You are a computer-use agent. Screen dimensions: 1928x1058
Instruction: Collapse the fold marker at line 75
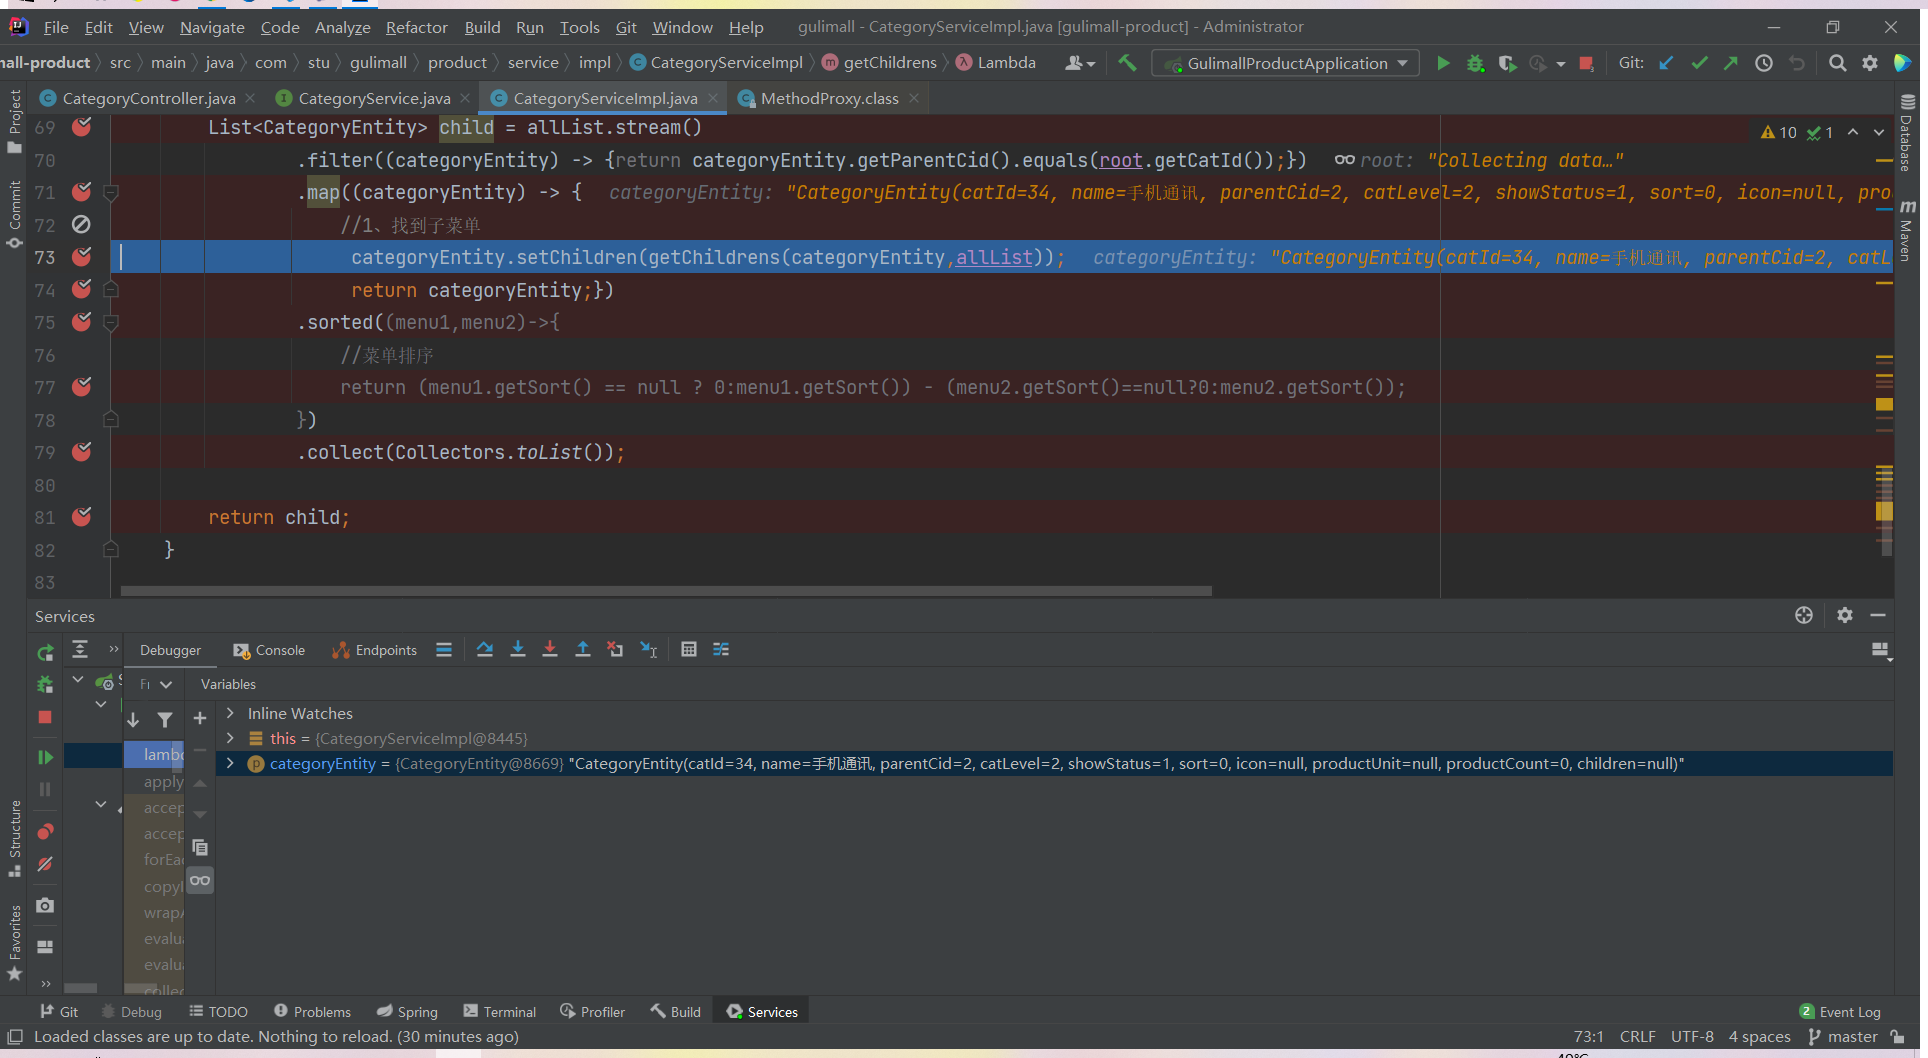coord(111,322)
